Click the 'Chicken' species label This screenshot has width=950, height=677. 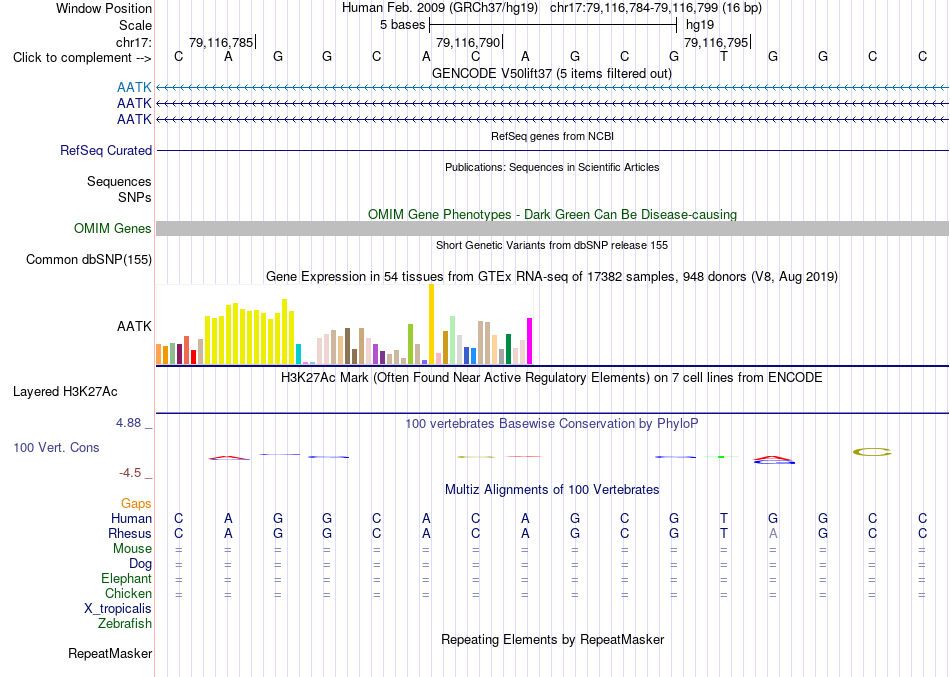tap(128, 593)
